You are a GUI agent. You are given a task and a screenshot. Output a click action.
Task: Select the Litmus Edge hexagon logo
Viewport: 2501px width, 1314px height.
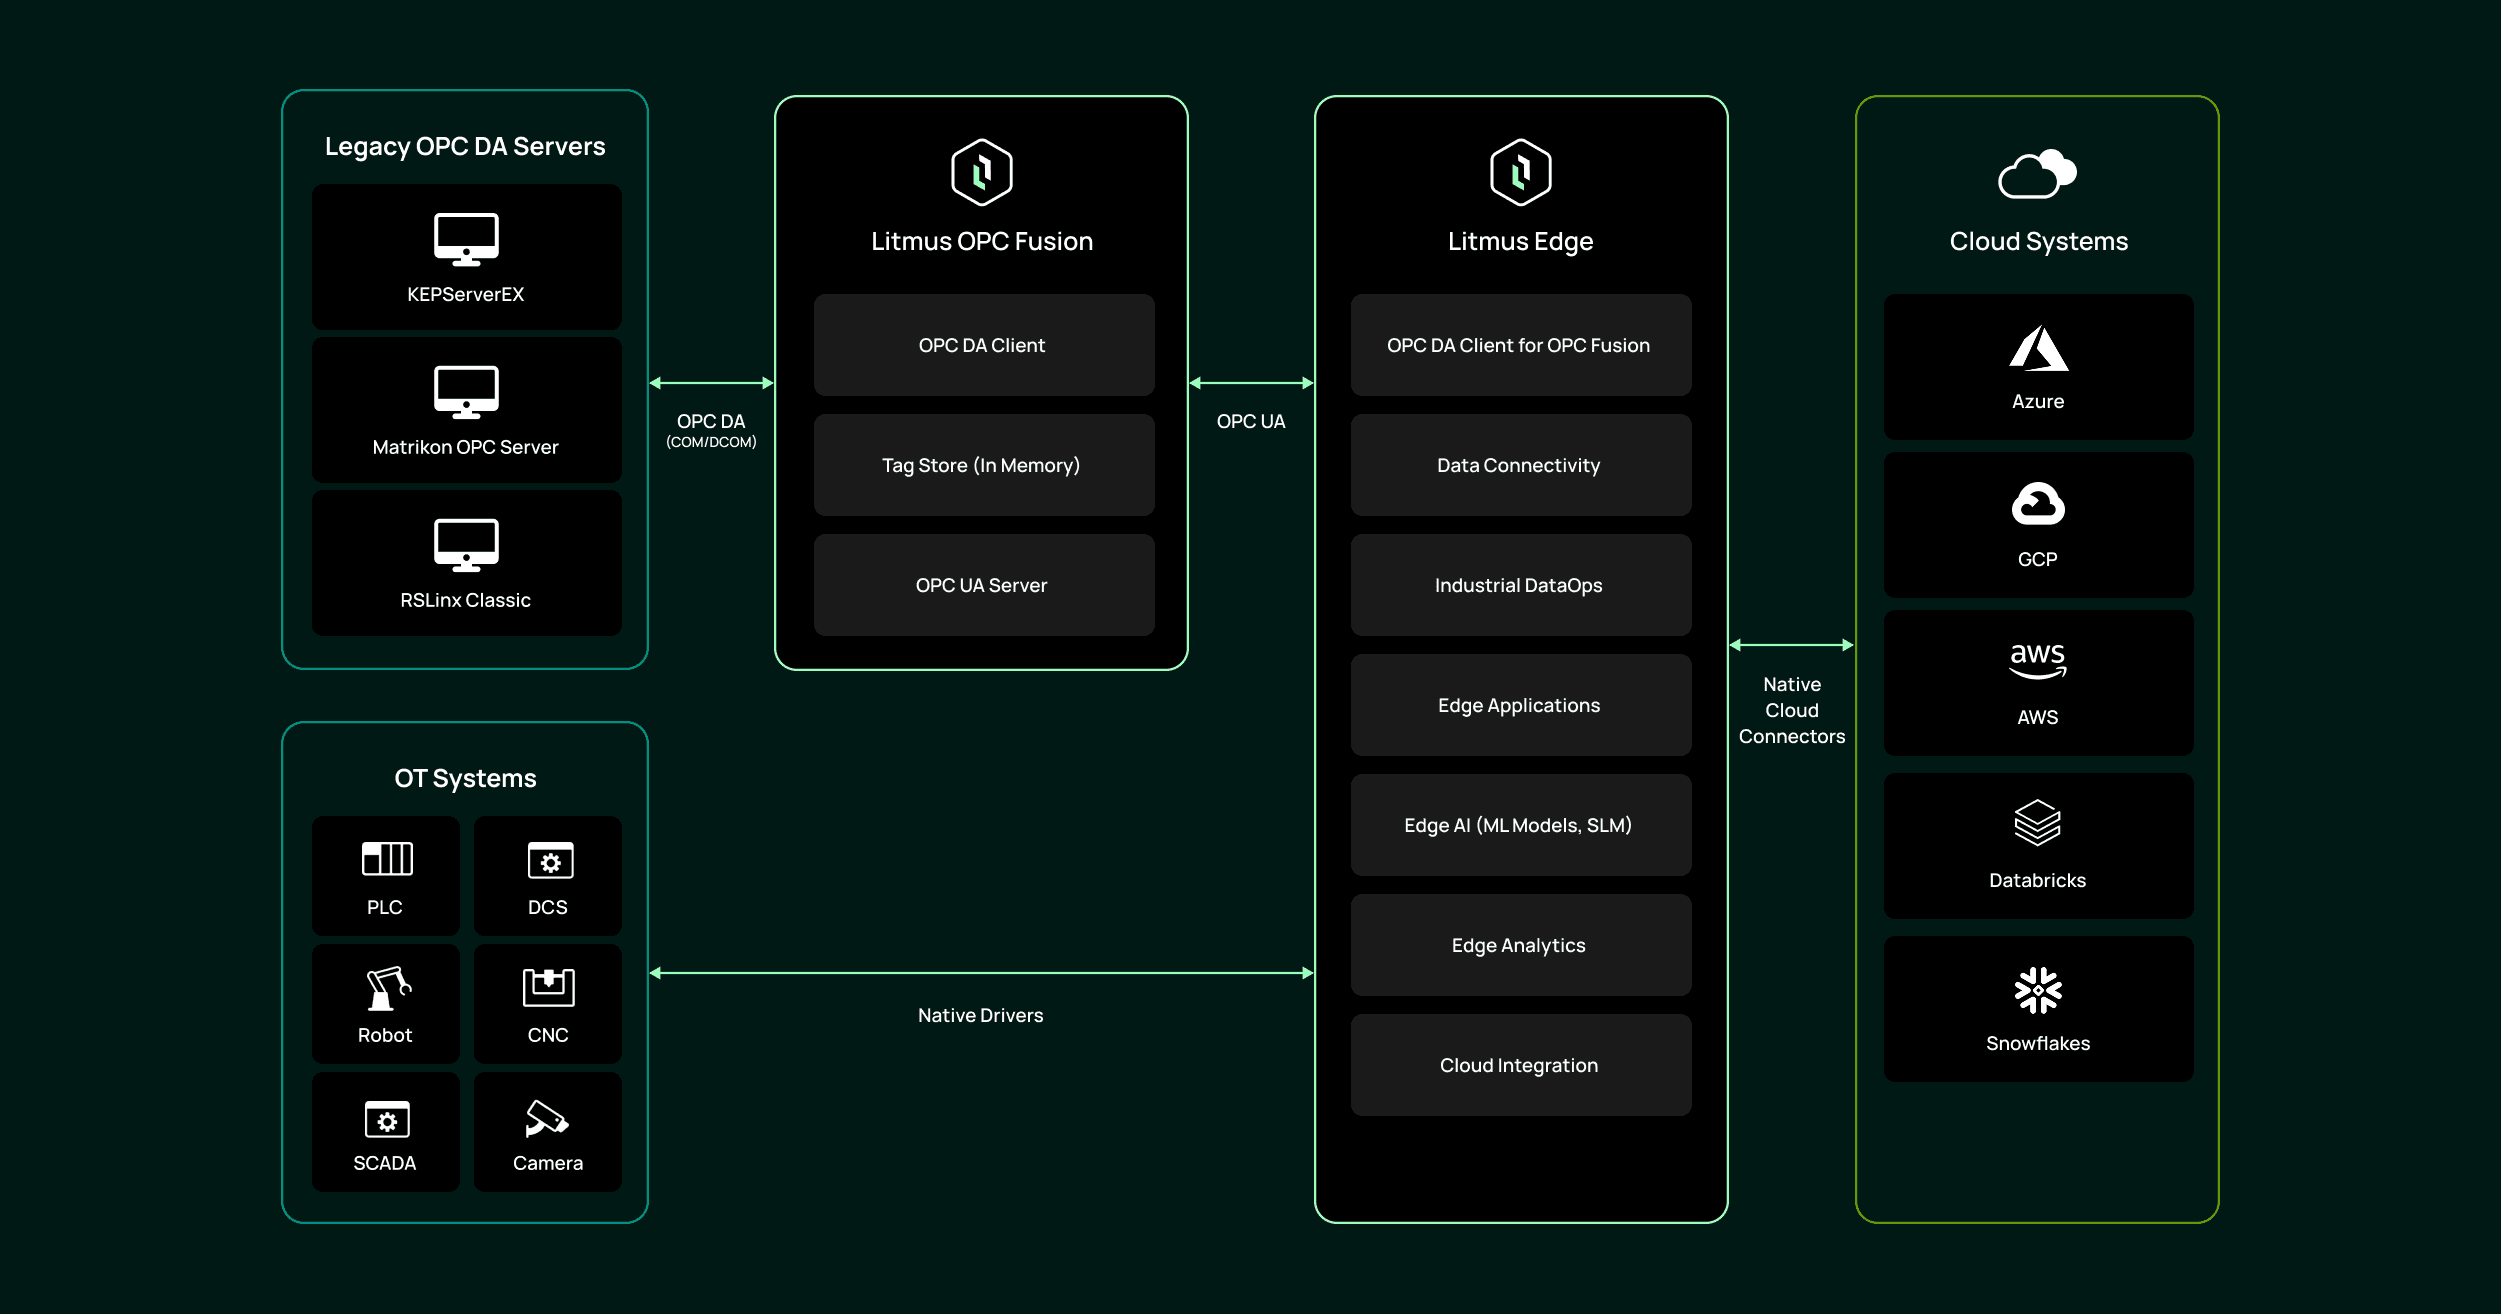point(1521,172)
